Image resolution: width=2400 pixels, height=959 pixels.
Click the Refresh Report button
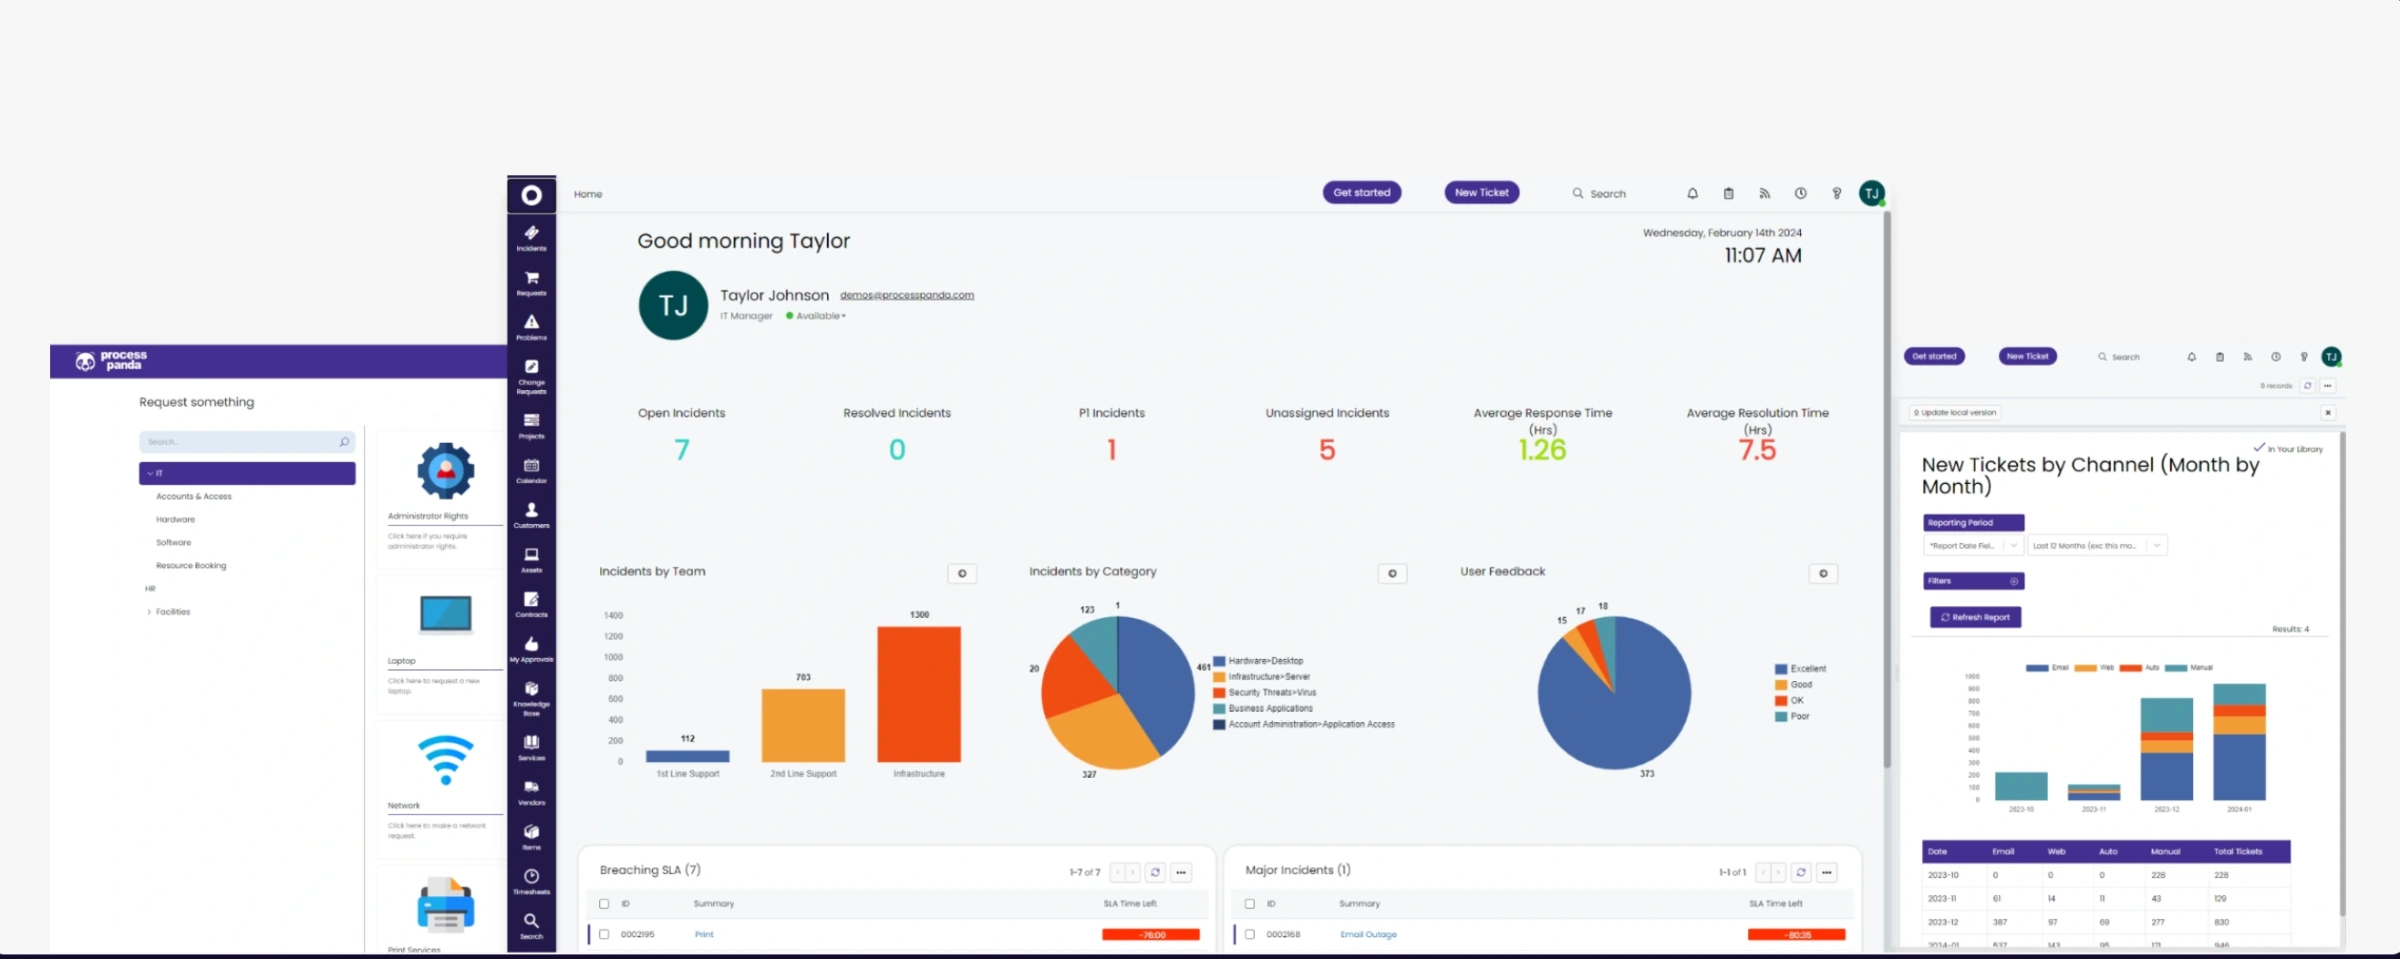coord(1974,617)
